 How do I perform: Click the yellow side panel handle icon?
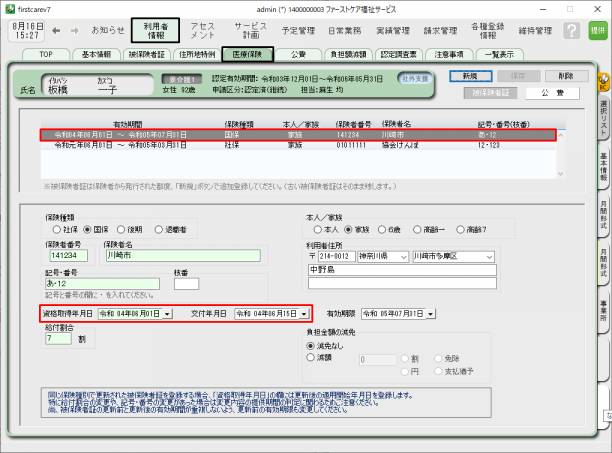603,79
